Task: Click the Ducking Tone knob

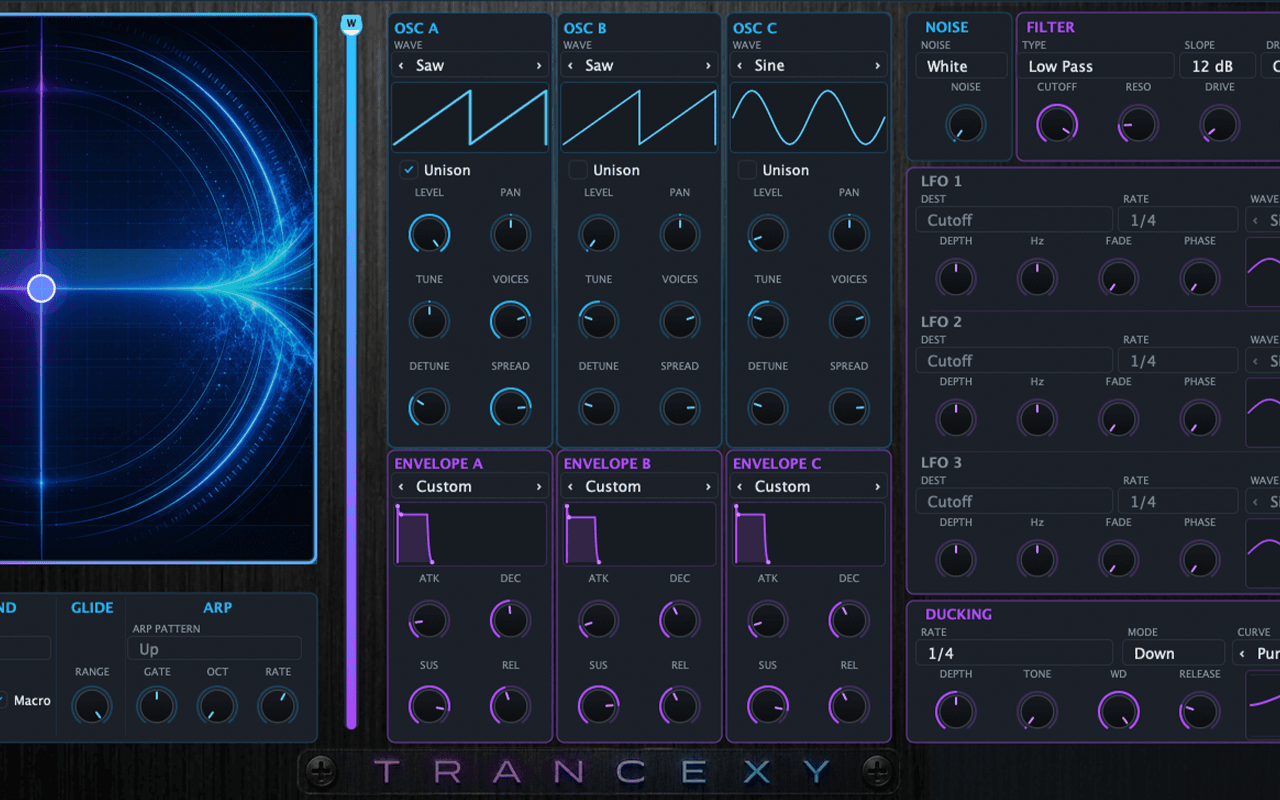Action: [1037, 712]
